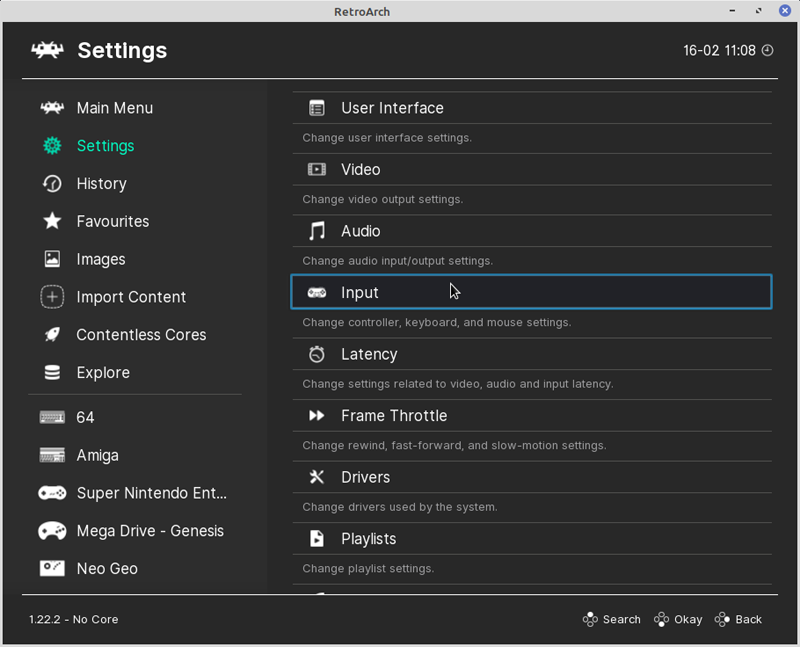Open the 64 playlist
Image resolution: width=800 pixels, height=647 pixels.
[x=85, y=417]
